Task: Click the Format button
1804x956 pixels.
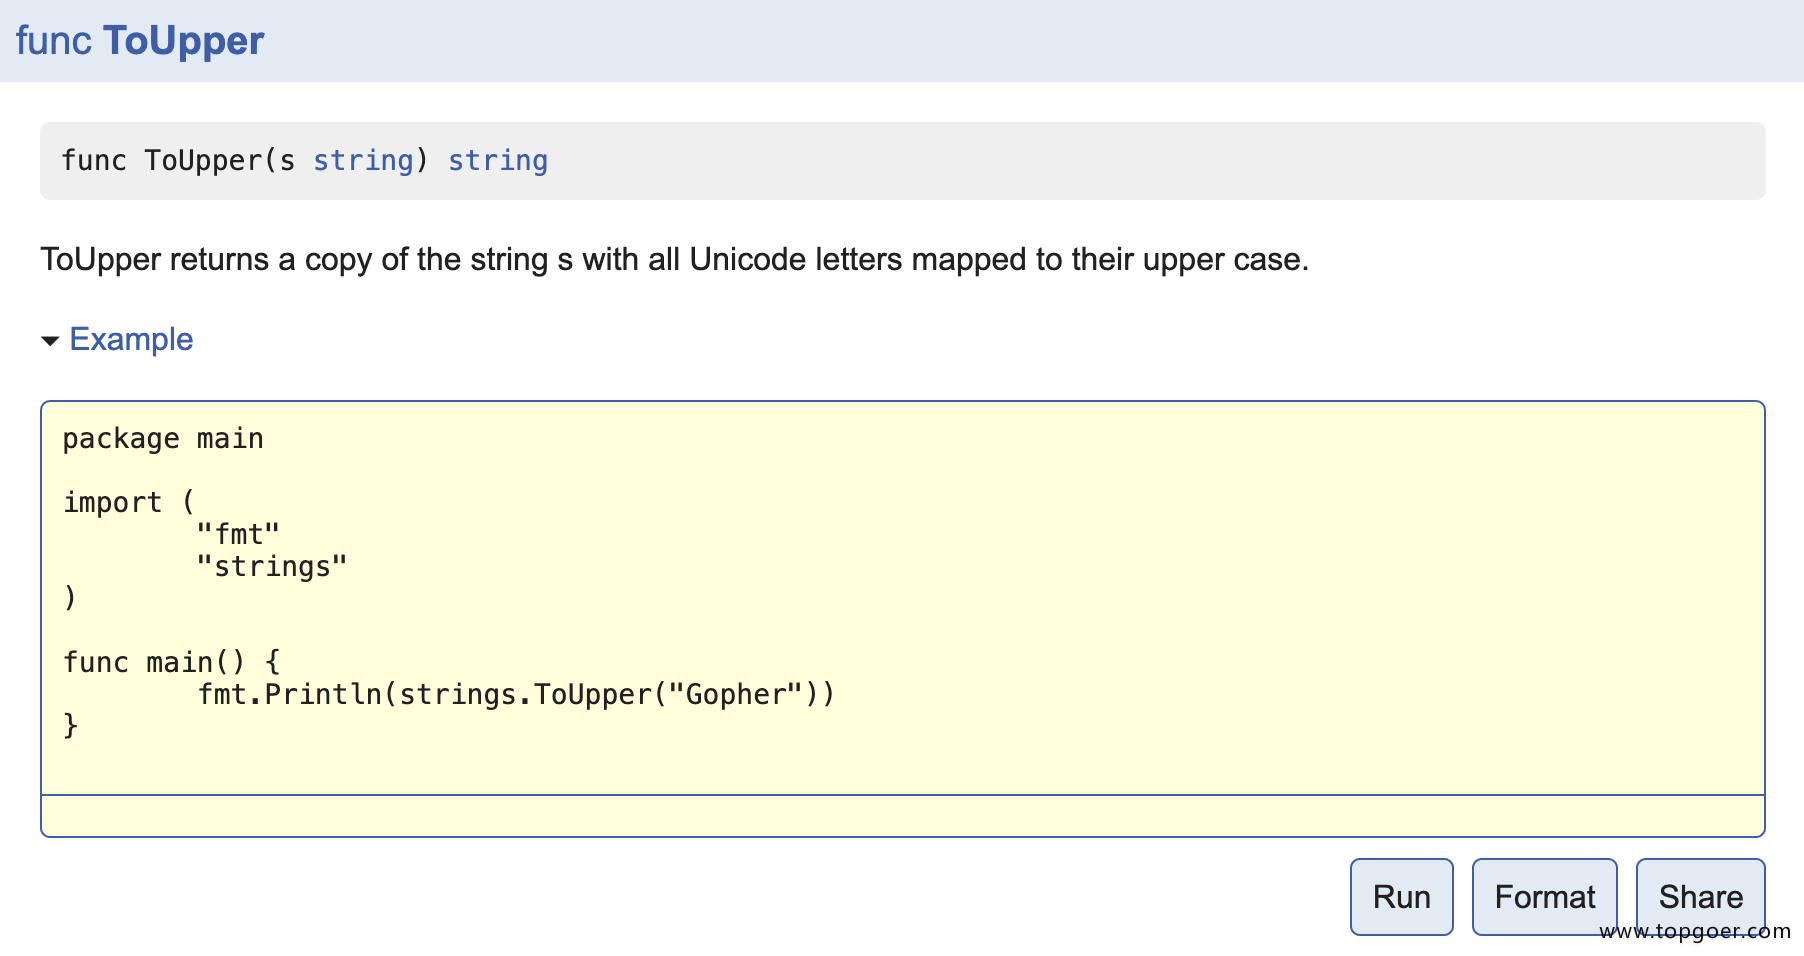Action: (x=1544, y=896)
